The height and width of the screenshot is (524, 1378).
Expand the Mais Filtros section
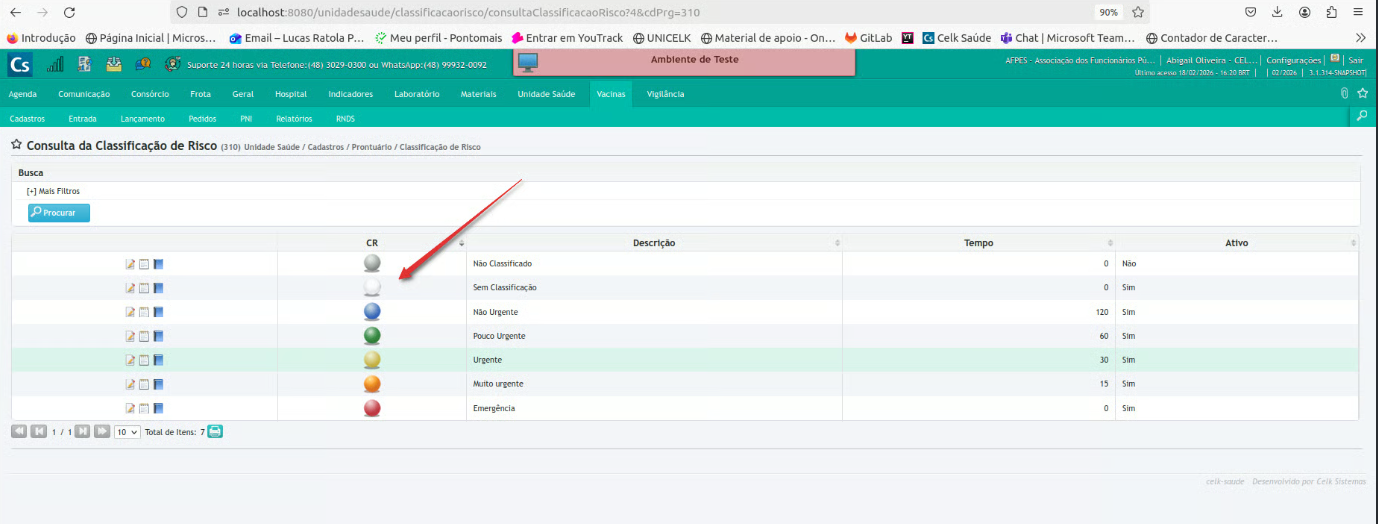pos(53,191)
